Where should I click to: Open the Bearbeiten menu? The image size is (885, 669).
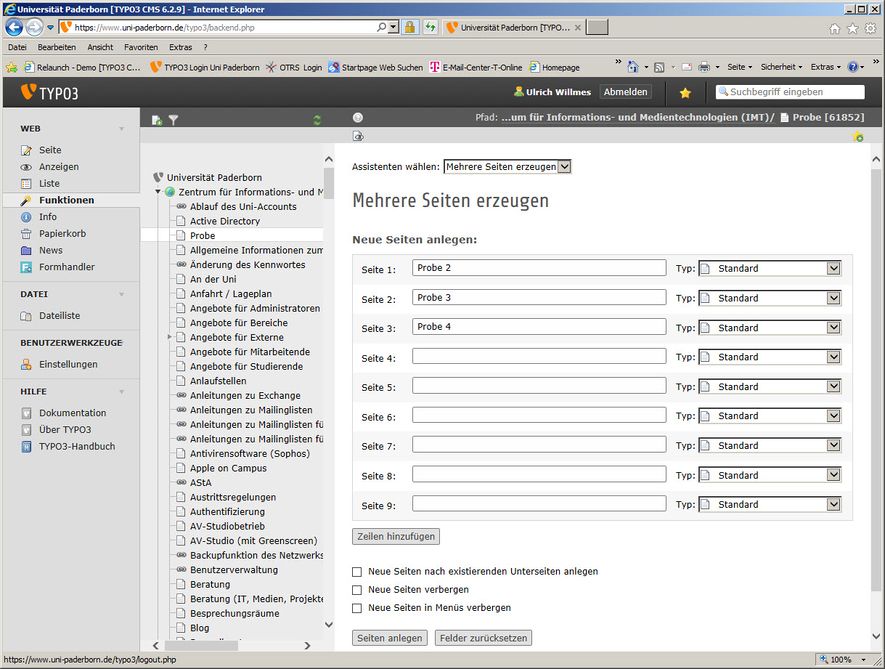click(x=56, y=47)
